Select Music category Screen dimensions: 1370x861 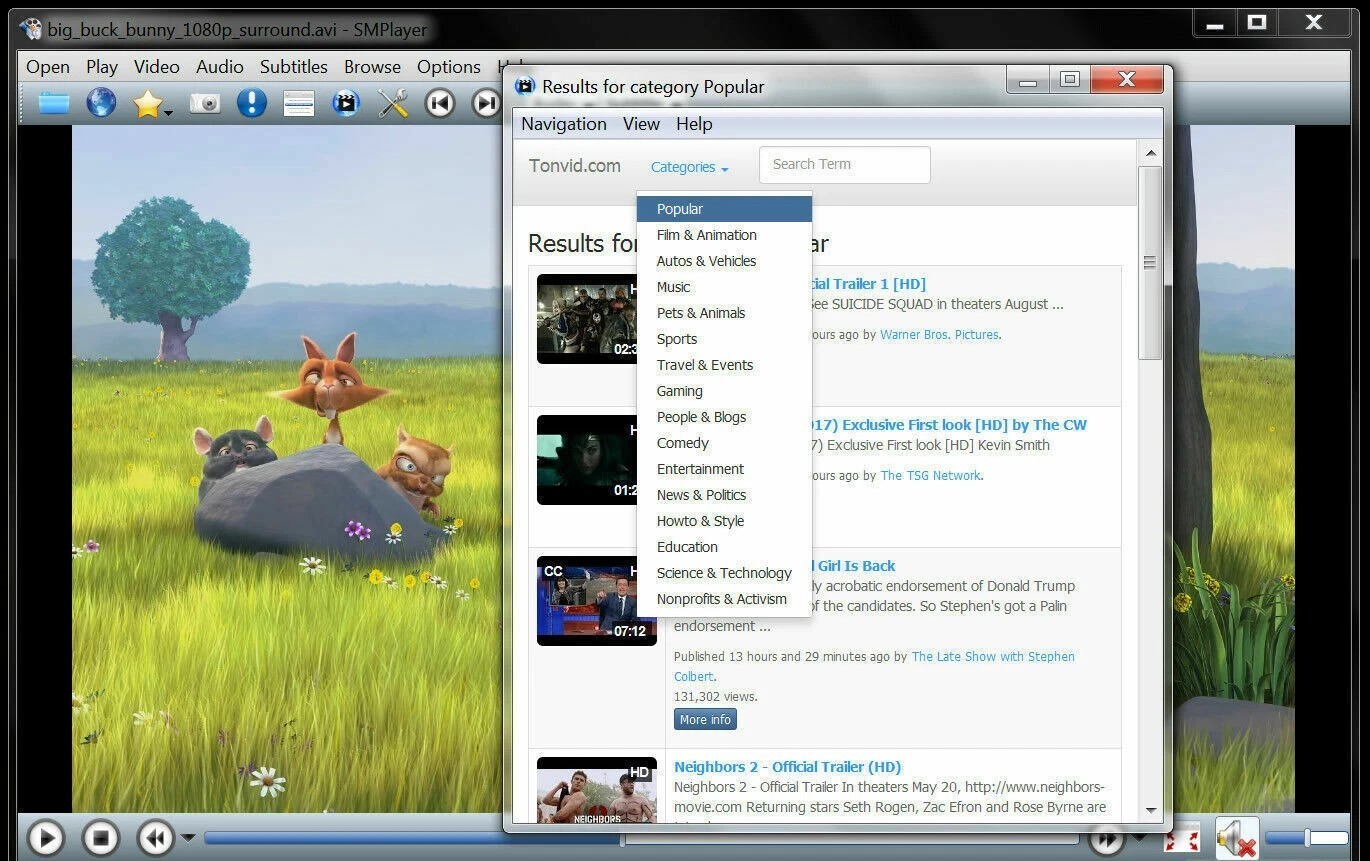point(724,287)
